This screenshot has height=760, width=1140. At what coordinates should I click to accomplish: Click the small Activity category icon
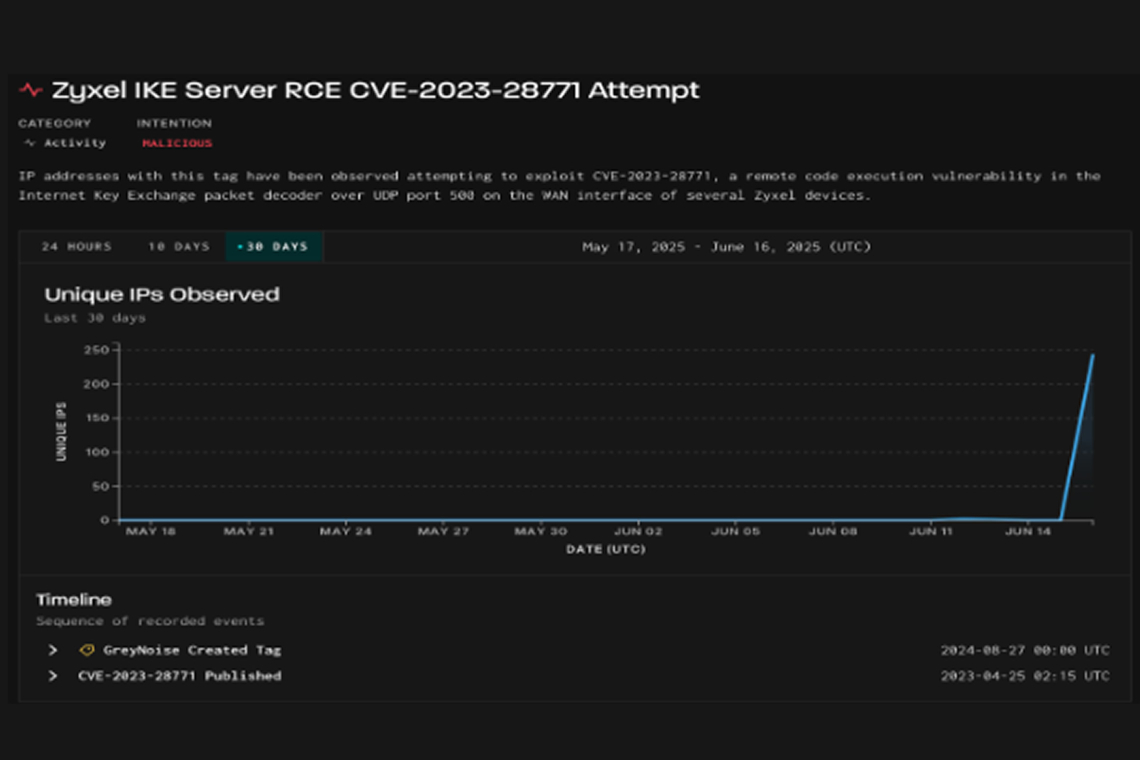(29, 143)
